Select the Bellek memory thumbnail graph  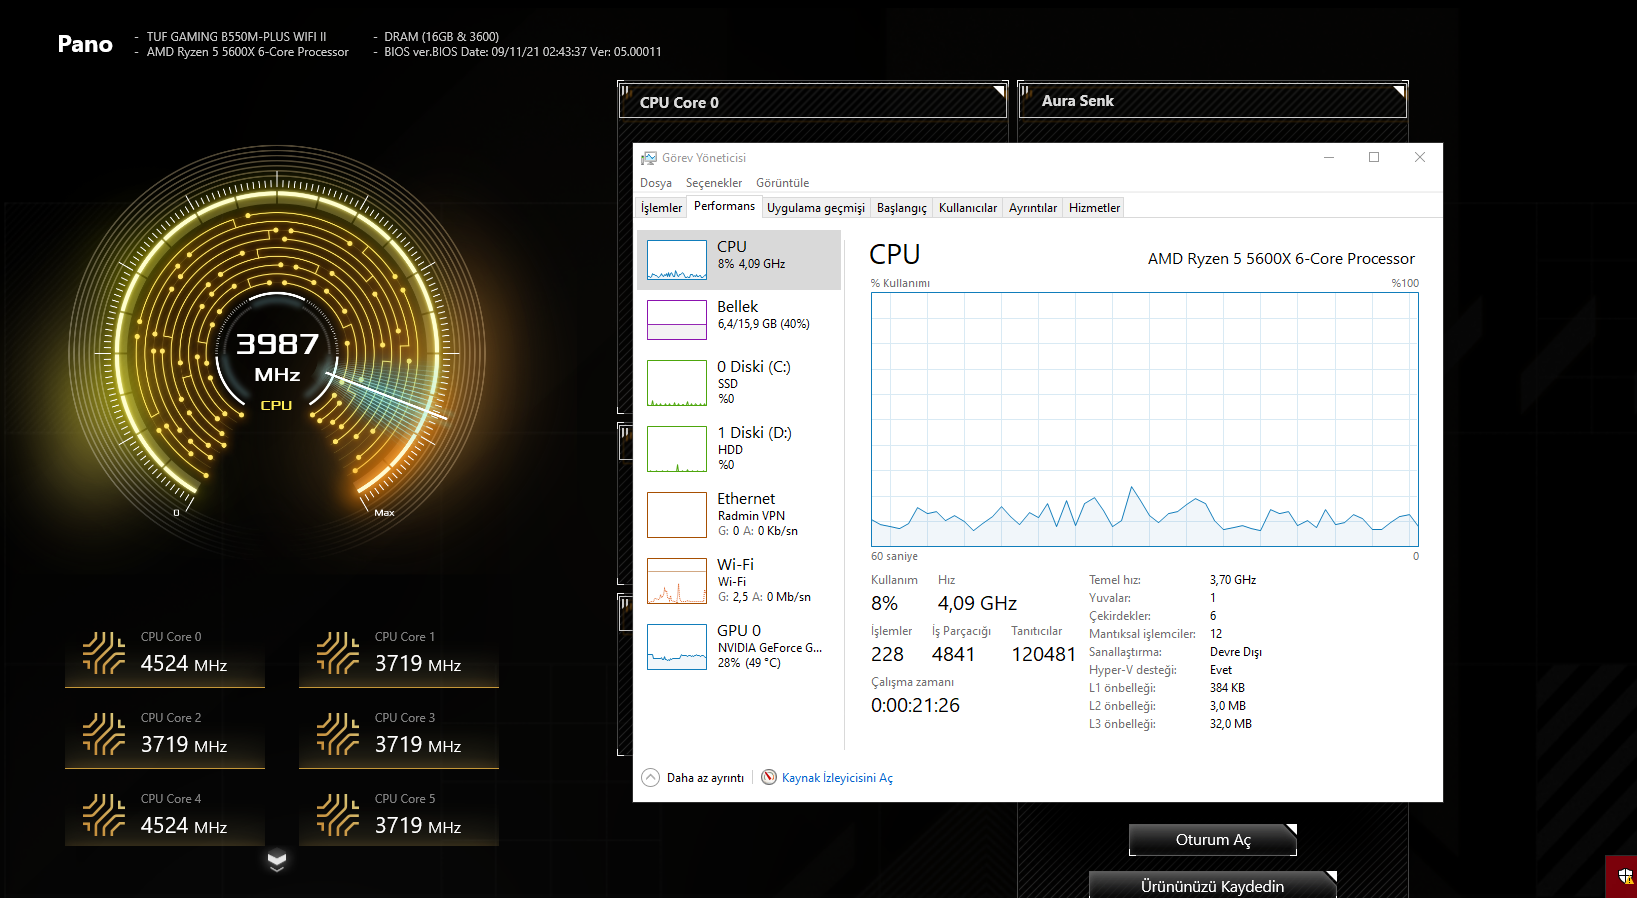677,320
